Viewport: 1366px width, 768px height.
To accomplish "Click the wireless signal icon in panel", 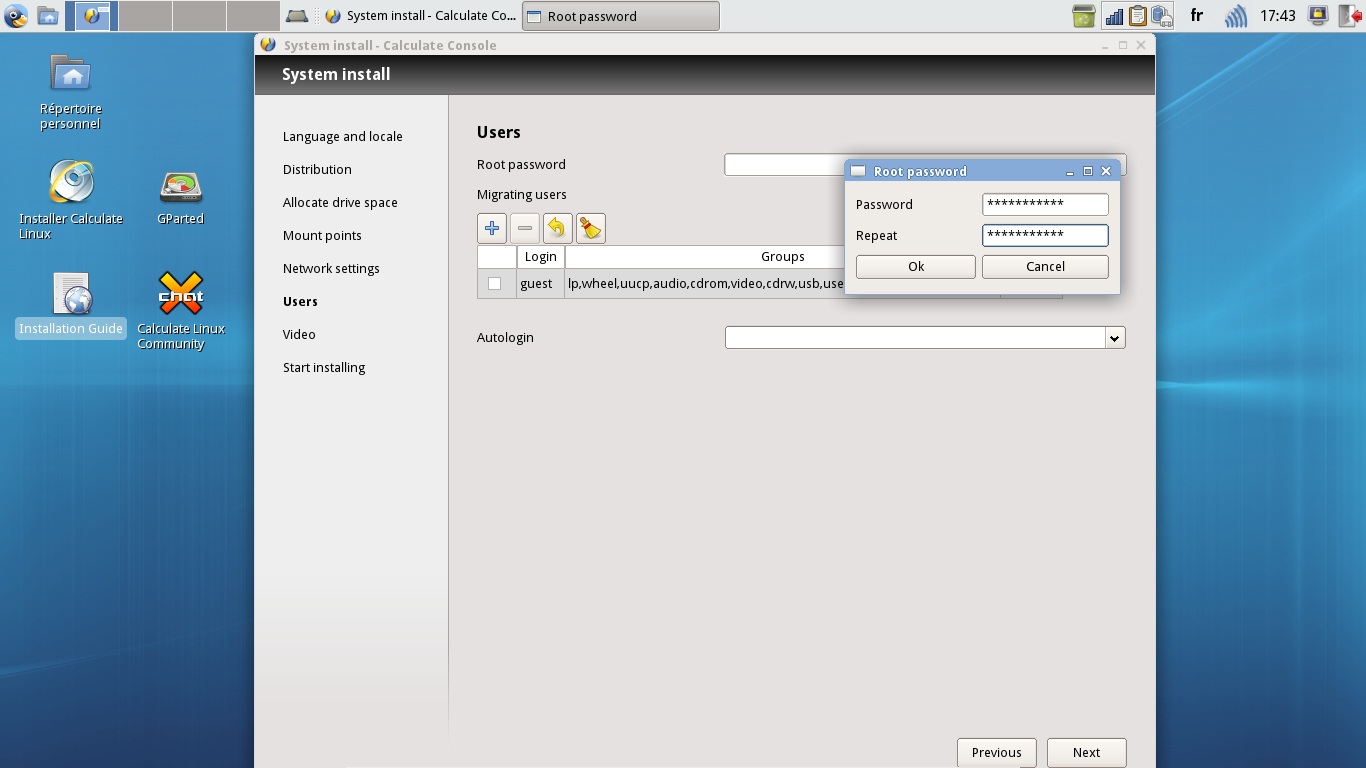I will tap(1236, 16).
